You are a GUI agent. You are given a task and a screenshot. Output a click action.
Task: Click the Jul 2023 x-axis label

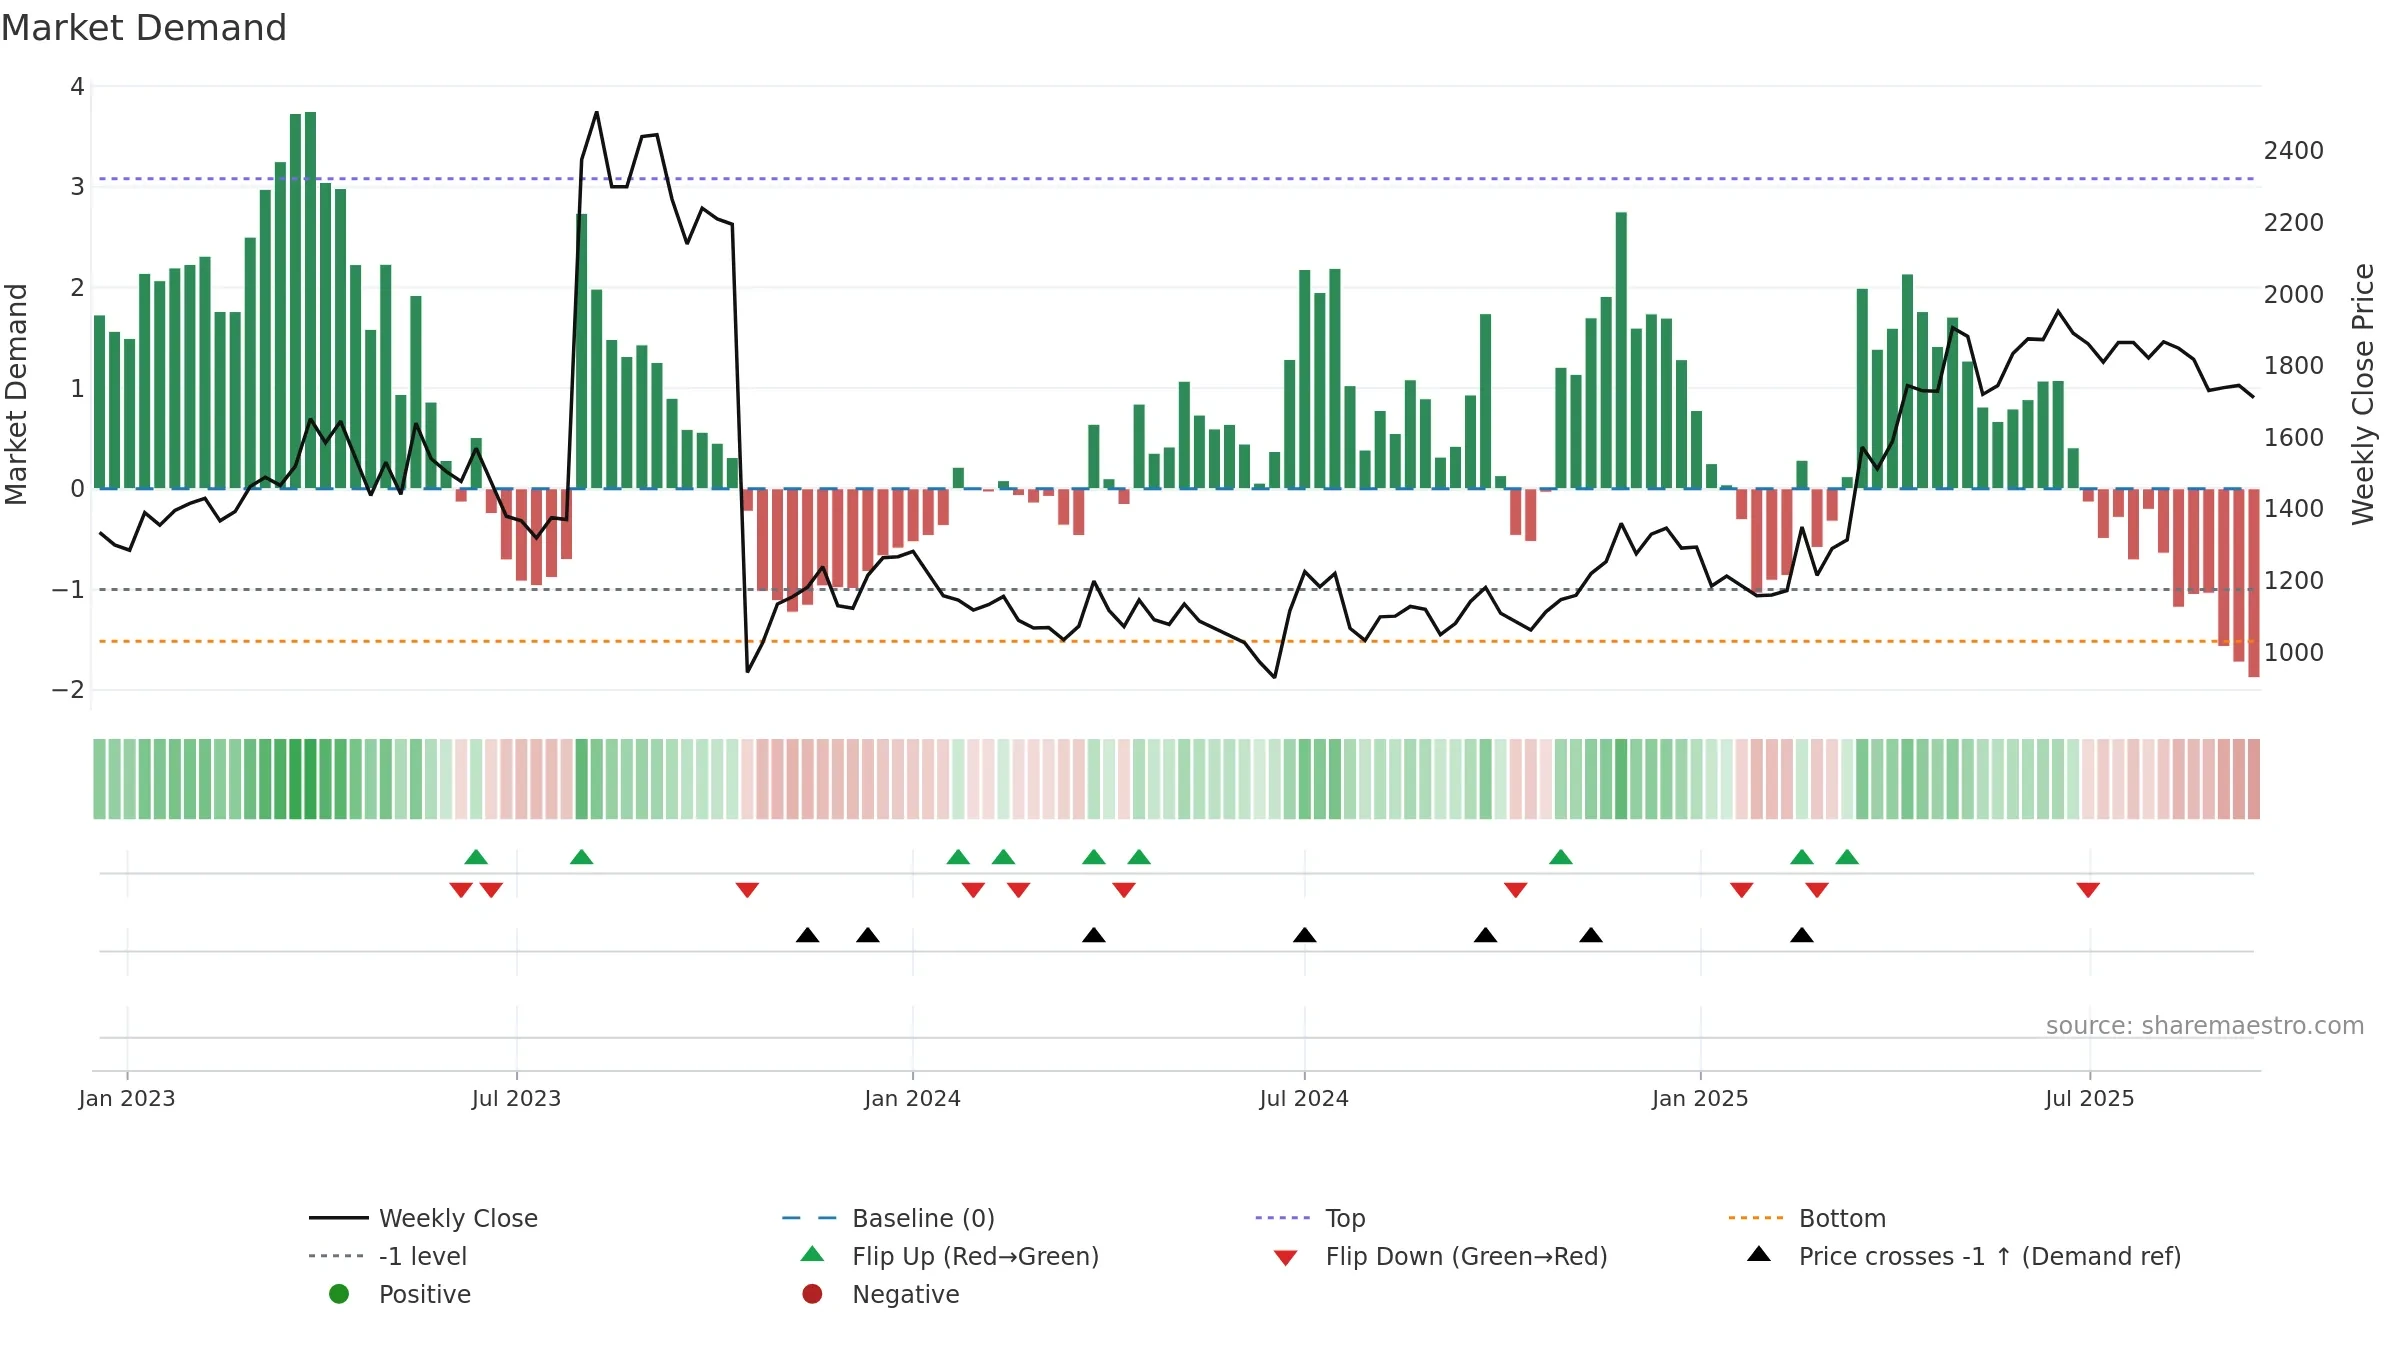click(x=517, y=1099)
